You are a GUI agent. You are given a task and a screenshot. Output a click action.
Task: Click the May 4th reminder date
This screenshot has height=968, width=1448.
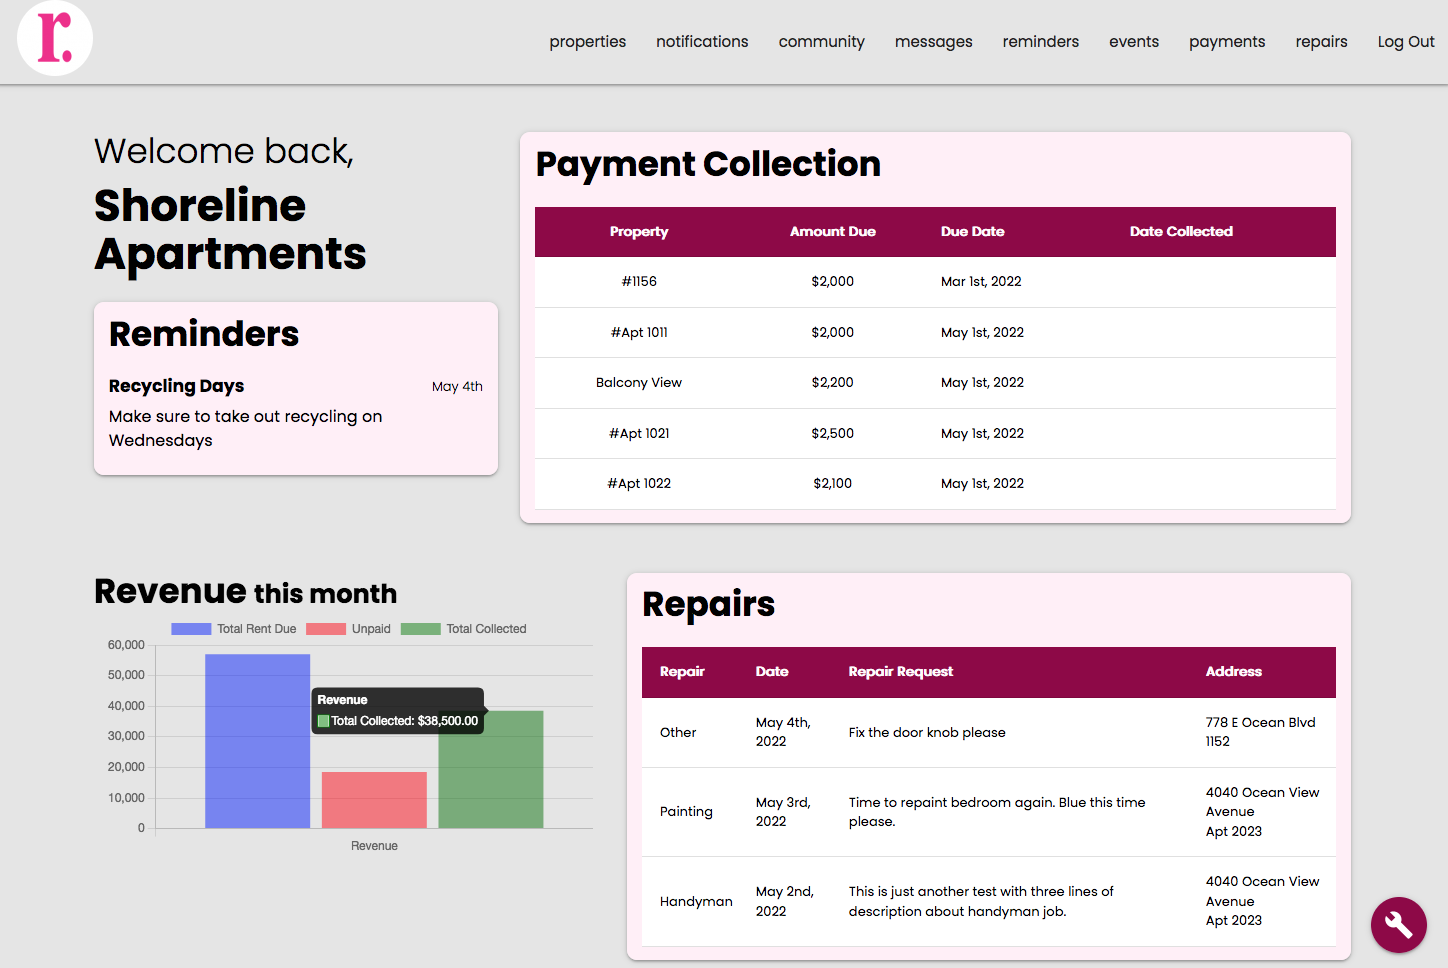pyautogui.click(x=457, y=387)
